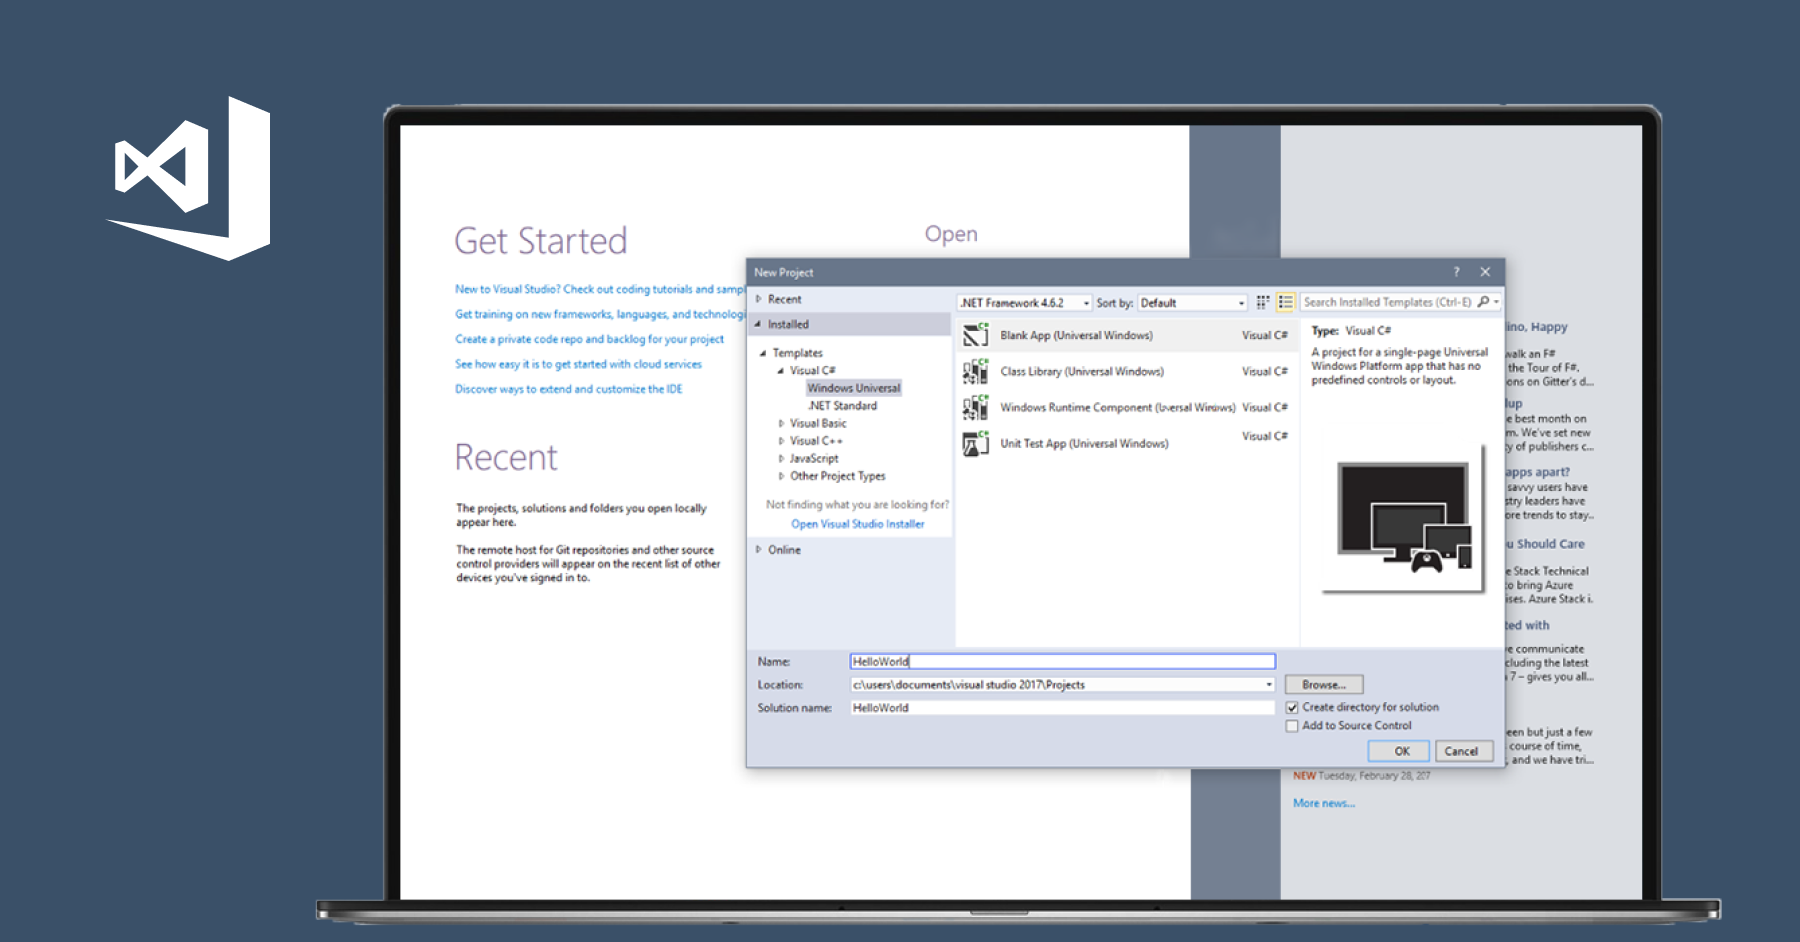1800x942 pixels.
Task: Click the Unit Test App template icon
Action: 975,444
